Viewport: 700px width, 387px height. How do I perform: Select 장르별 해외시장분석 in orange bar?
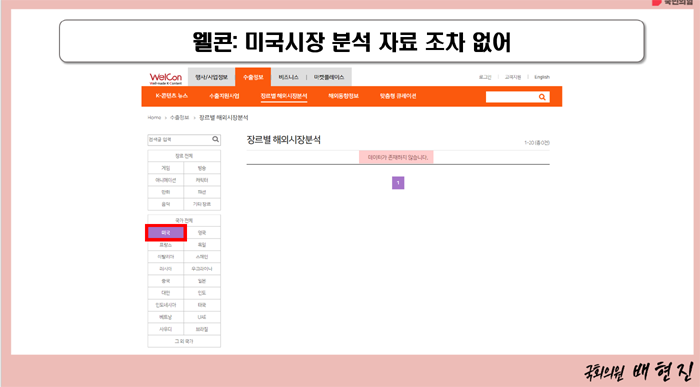(284, 96)
